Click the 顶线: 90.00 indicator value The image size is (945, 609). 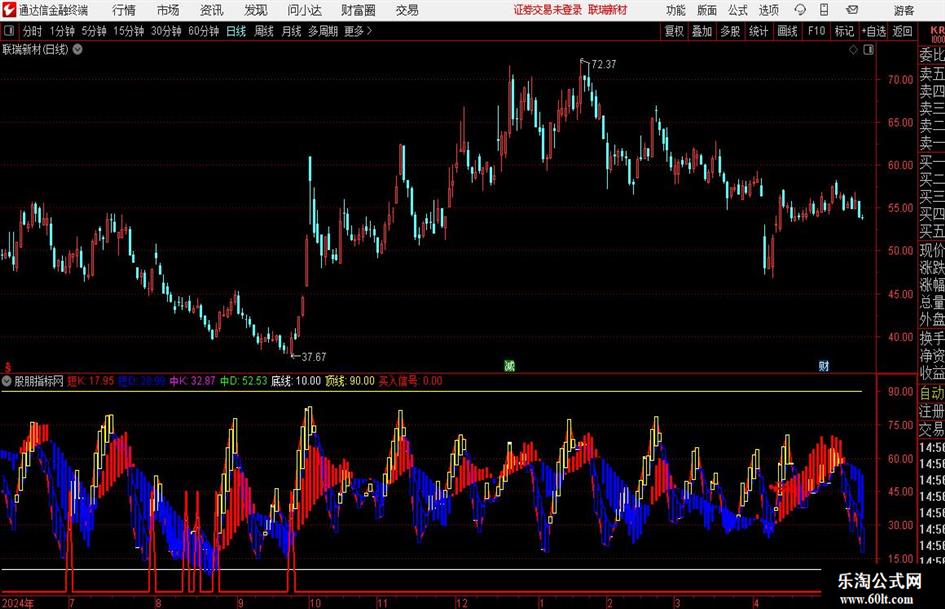point(350,381)
